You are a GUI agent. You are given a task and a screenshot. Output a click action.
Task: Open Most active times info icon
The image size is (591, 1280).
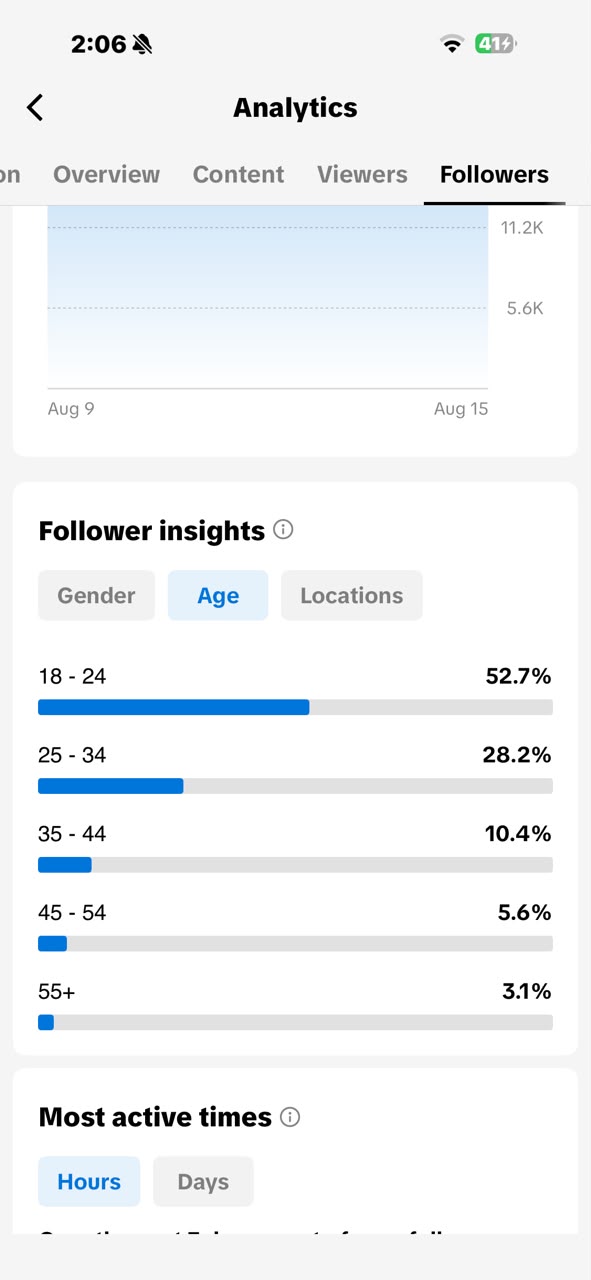290,1117
